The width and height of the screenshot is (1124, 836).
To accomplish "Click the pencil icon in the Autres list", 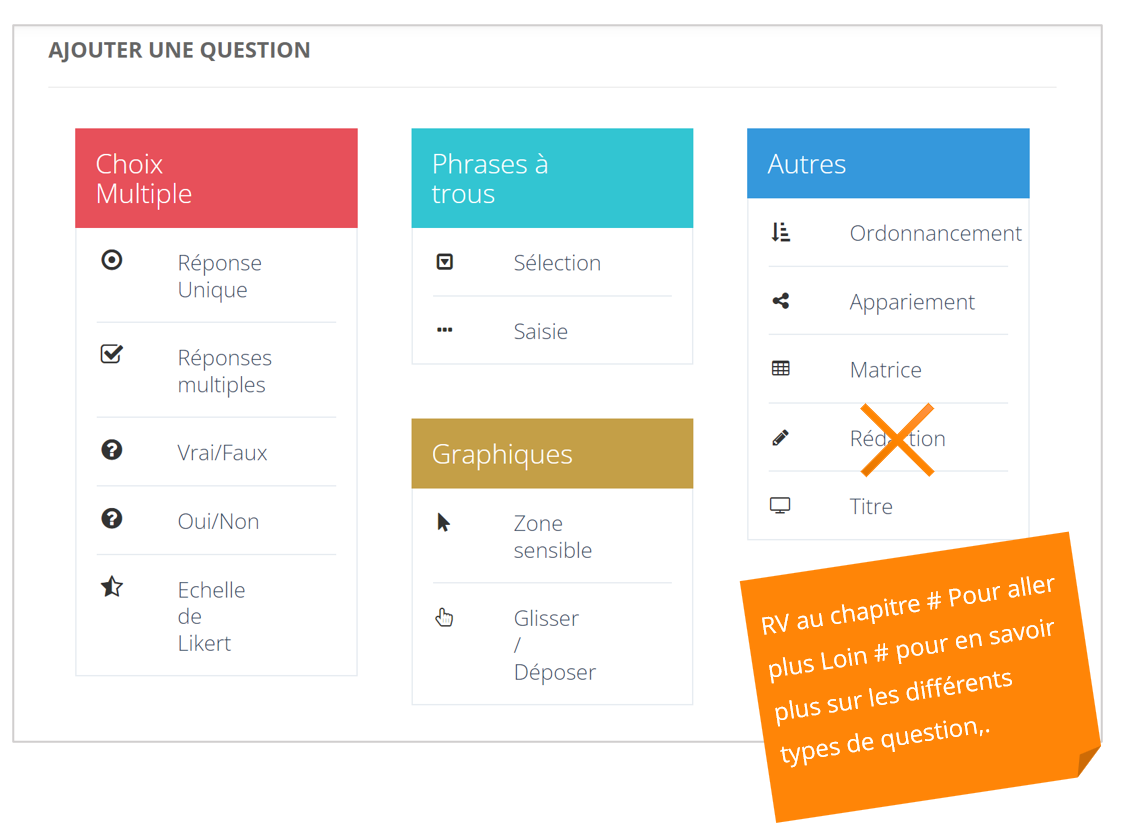I will point(781,438).
